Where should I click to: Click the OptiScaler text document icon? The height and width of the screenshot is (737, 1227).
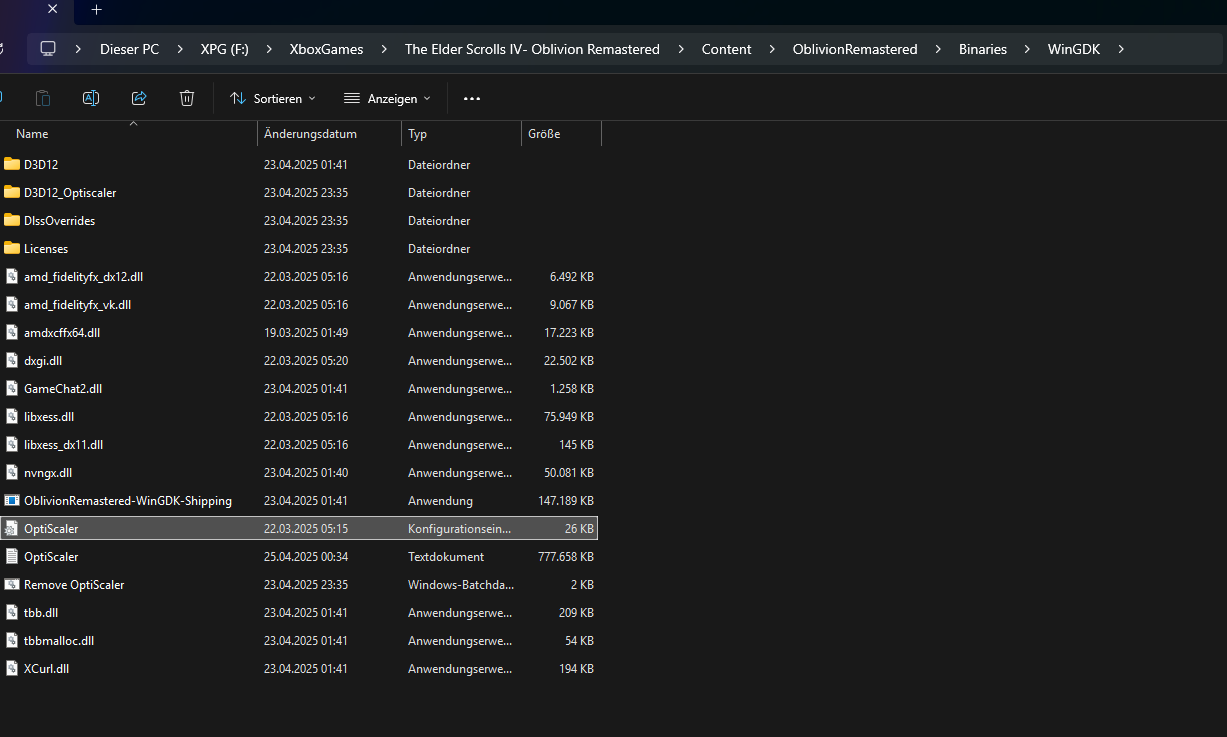tap(12, 556)
